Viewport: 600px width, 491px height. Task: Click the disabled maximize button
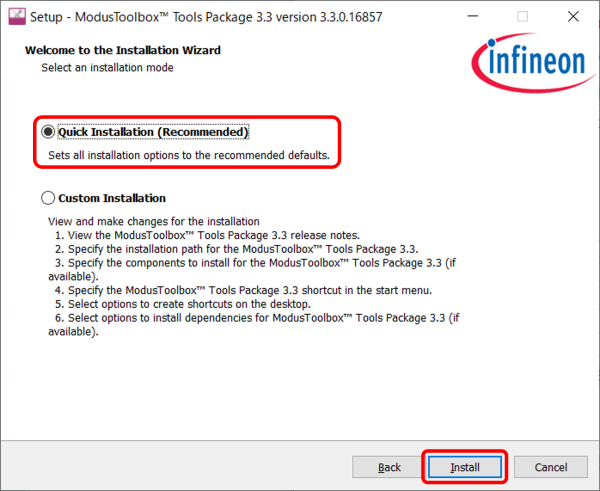[x=523, y=16]
